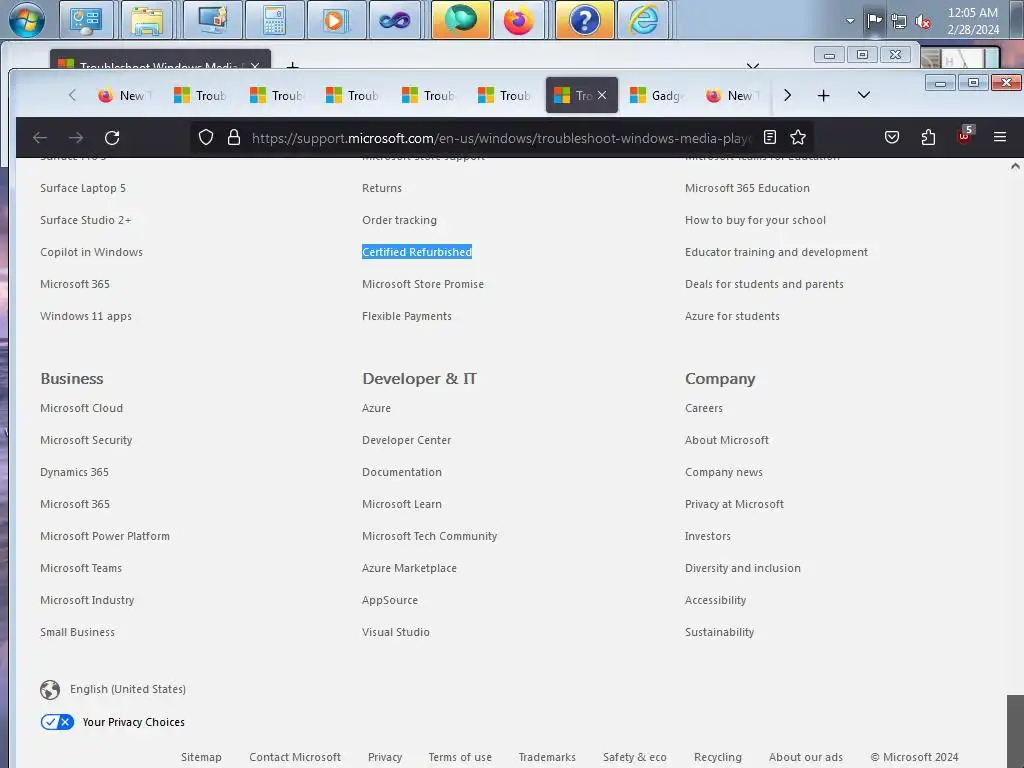Open a new tab with plus button
Image resolution: width=1024 pixels, height=768 pixels.
coord(824,95)
